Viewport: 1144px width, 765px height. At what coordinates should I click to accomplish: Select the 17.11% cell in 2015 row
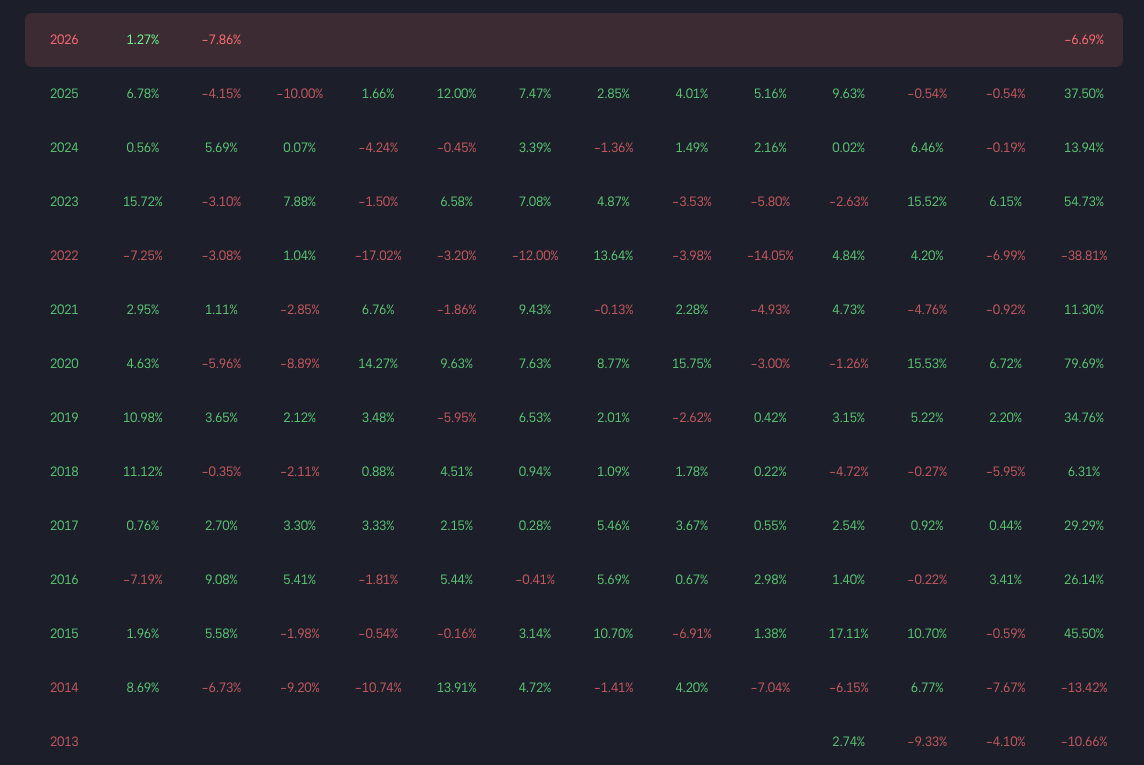click(848, 634)
